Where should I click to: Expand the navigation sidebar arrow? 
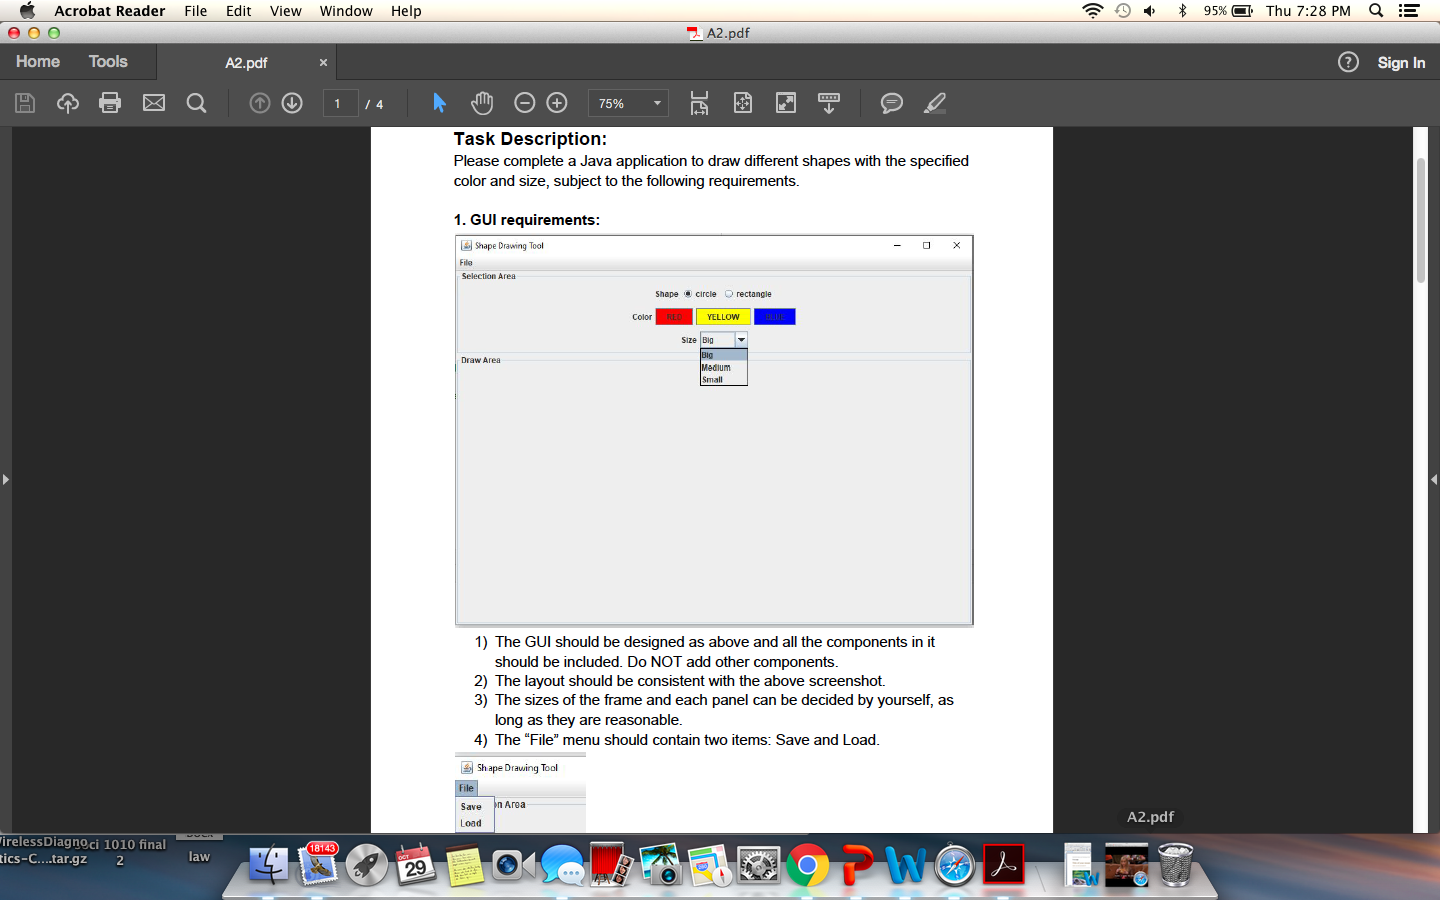[x=7, y=479]
